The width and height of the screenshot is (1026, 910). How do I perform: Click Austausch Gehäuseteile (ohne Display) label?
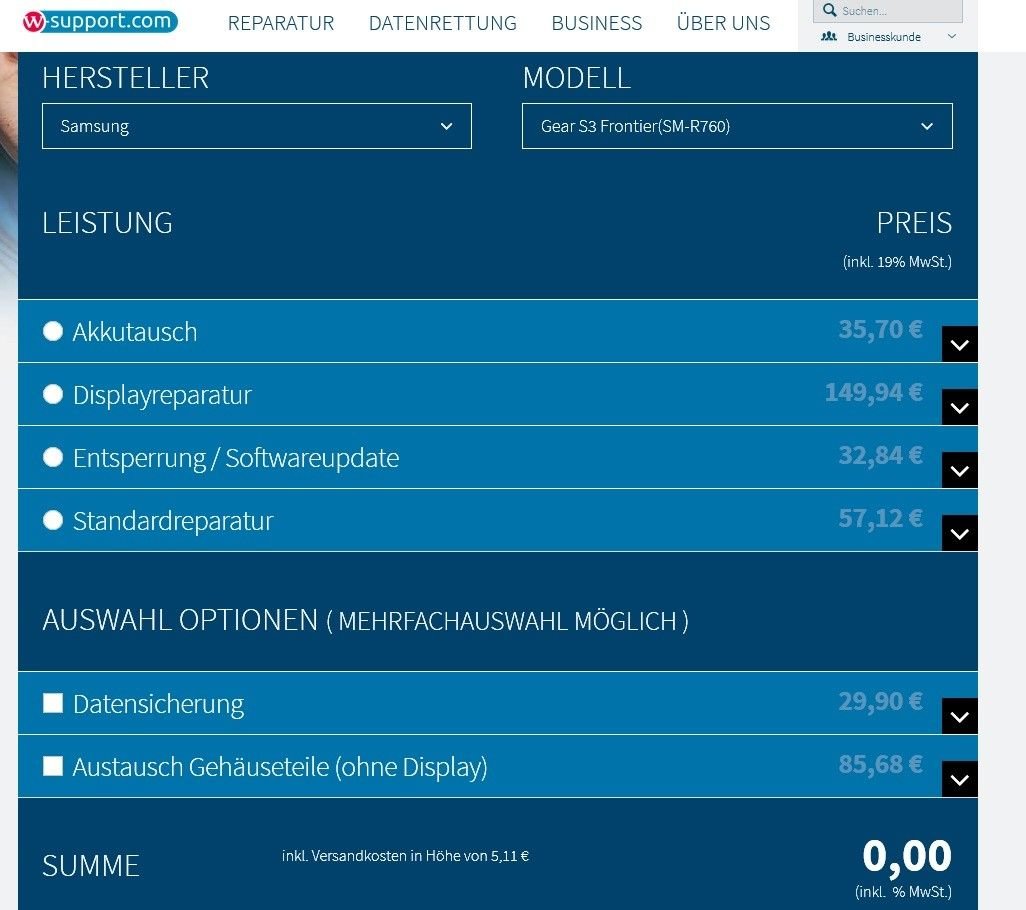pos(280,767)
